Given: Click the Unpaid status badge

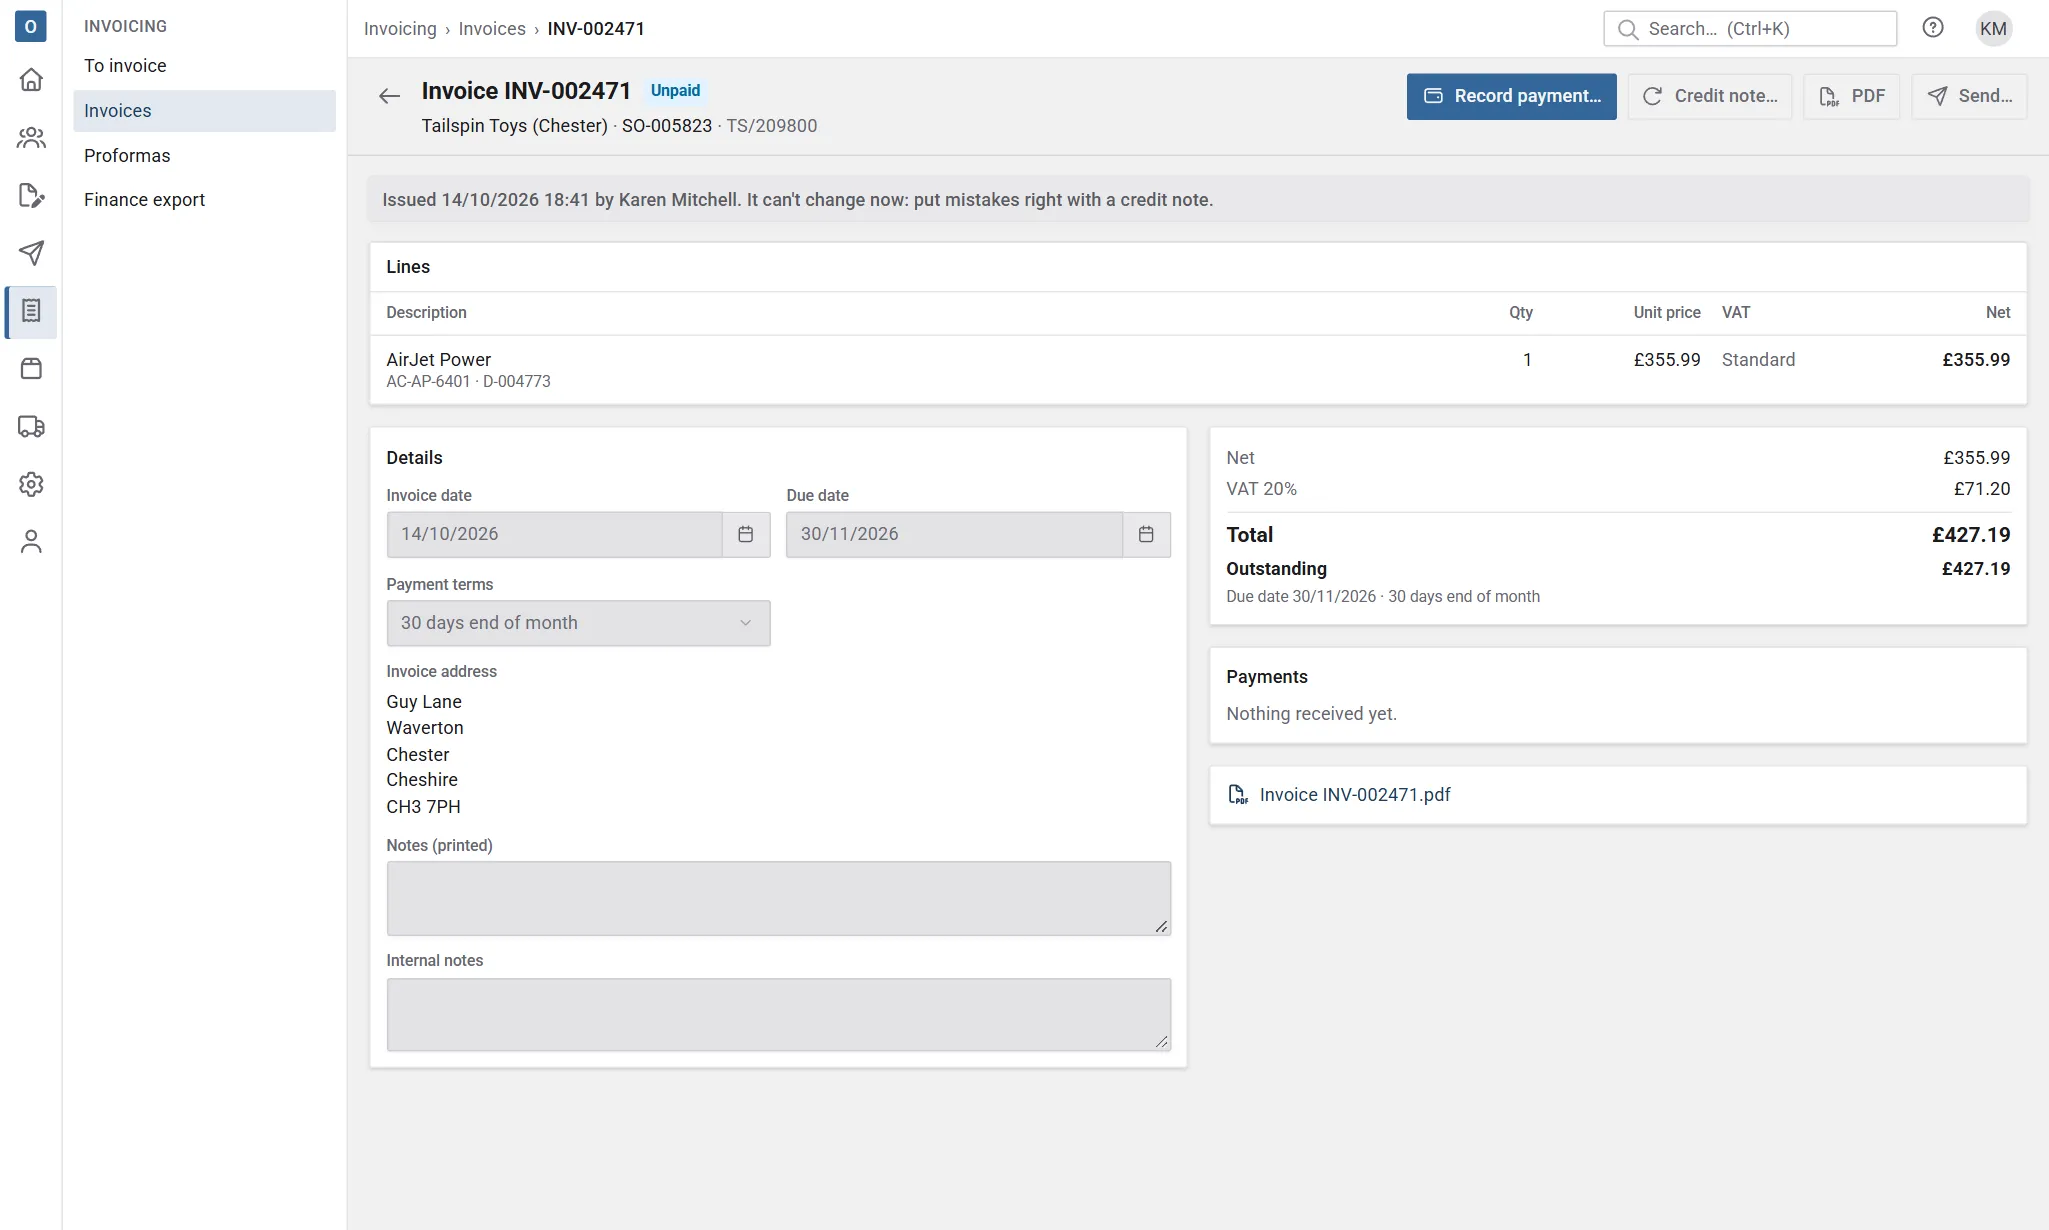Looking at the screenshot, I should point(675,91).
